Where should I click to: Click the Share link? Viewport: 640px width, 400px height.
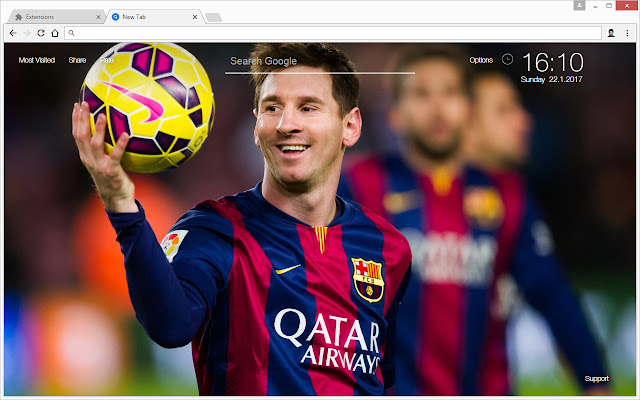coord(77,60)
